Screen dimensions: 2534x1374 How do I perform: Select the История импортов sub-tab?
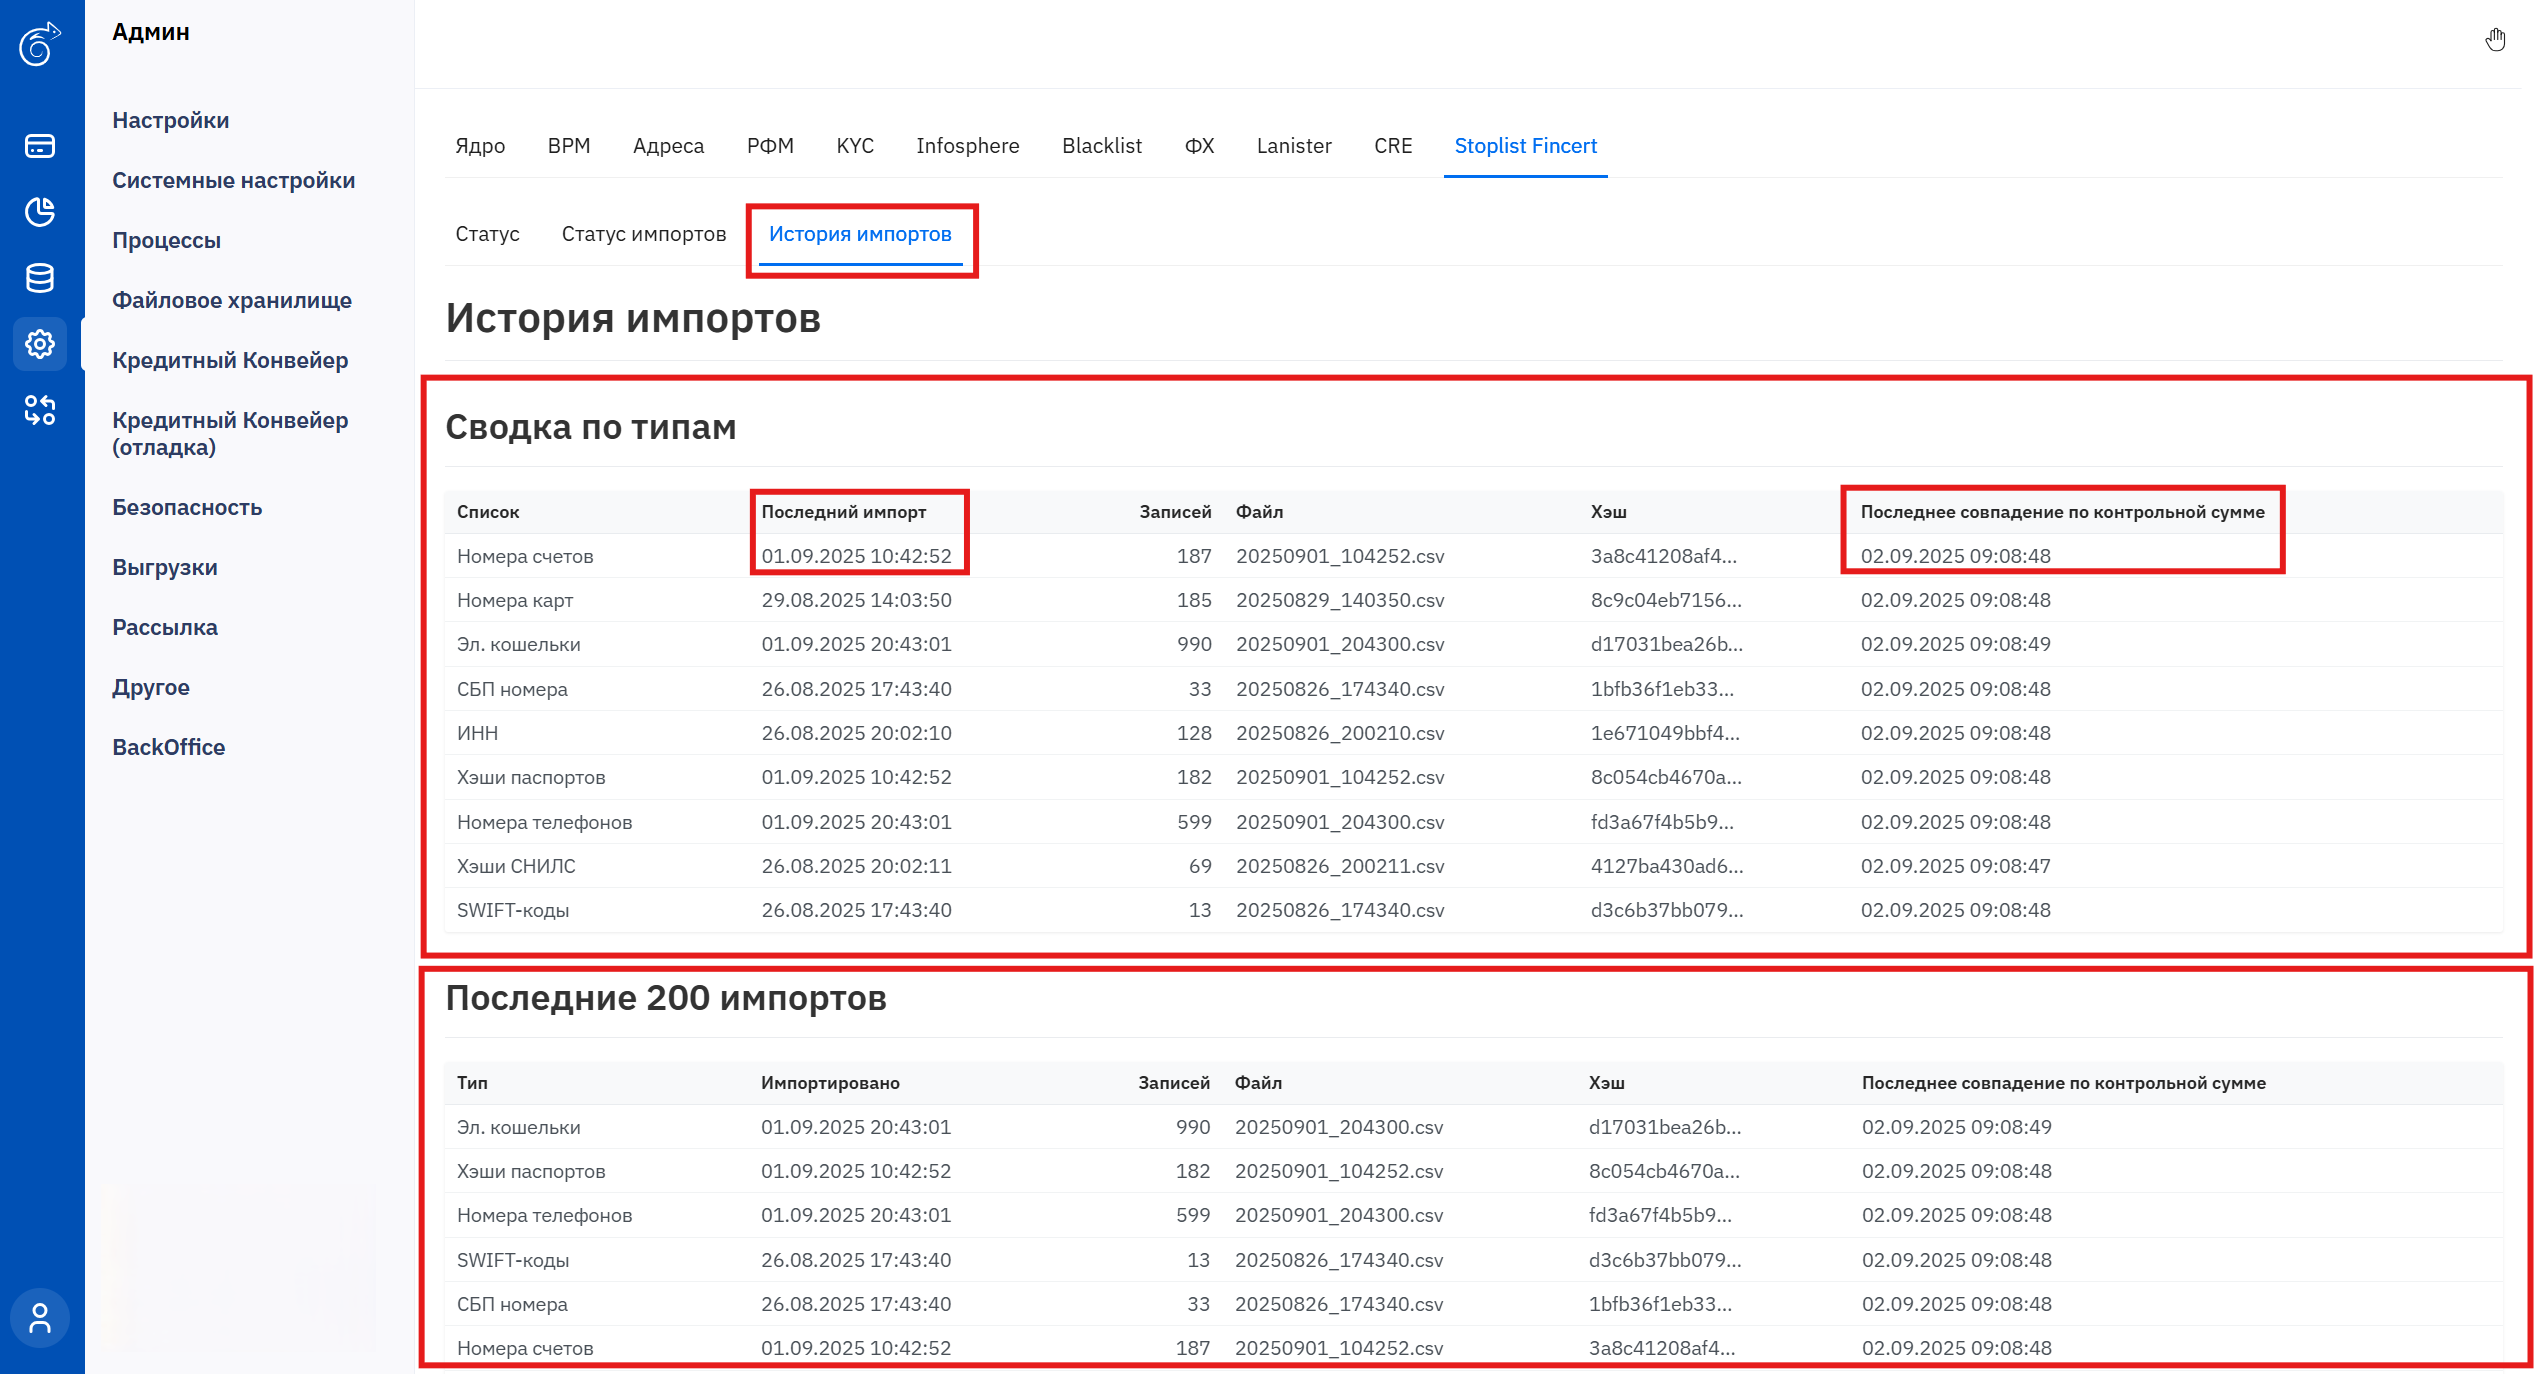[860, 234]
